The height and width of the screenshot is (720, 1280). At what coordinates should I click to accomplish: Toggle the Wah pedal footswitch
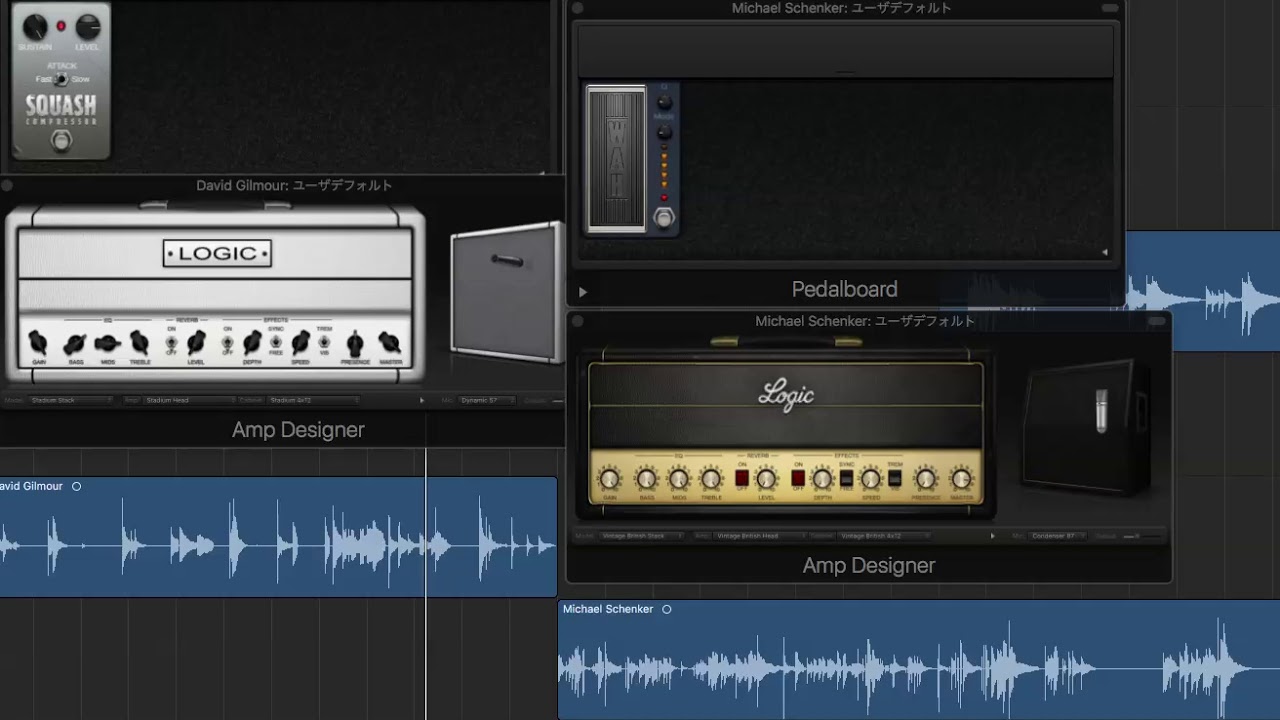(663, 217)
